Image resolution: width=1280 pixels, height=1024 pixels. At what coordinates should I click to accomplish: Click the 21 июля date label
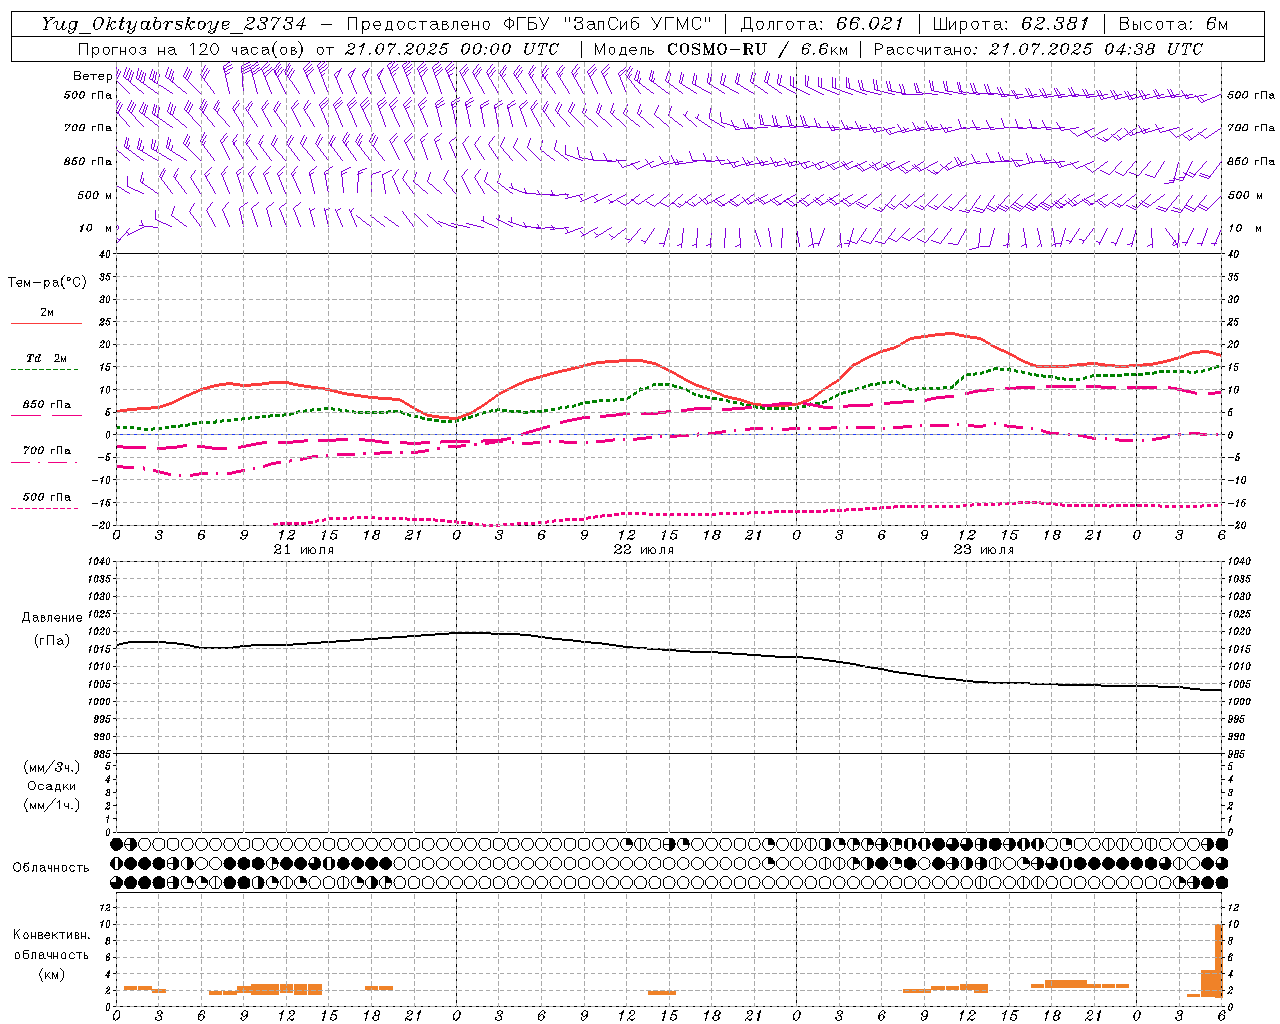[x=304, y=550]
